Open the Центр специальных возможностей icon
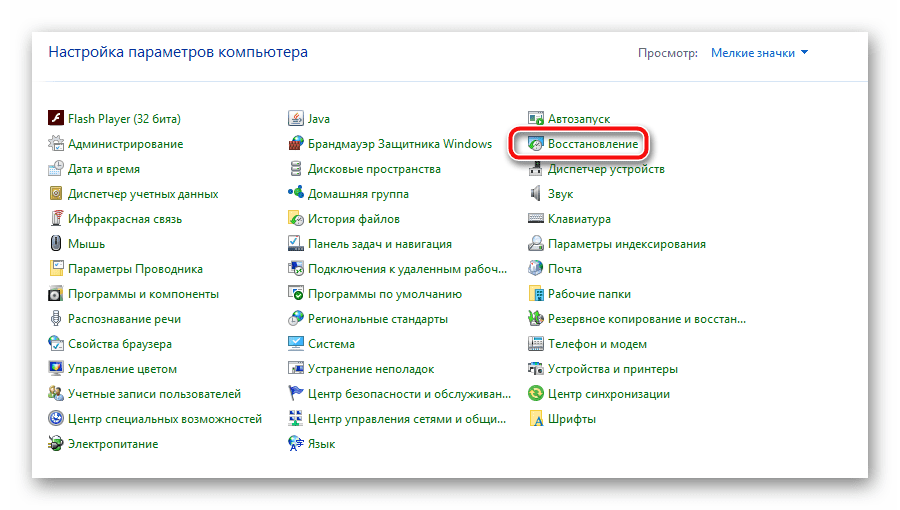Image resolution: width=900 pixels, height=510 pixels. pos(56,419)
